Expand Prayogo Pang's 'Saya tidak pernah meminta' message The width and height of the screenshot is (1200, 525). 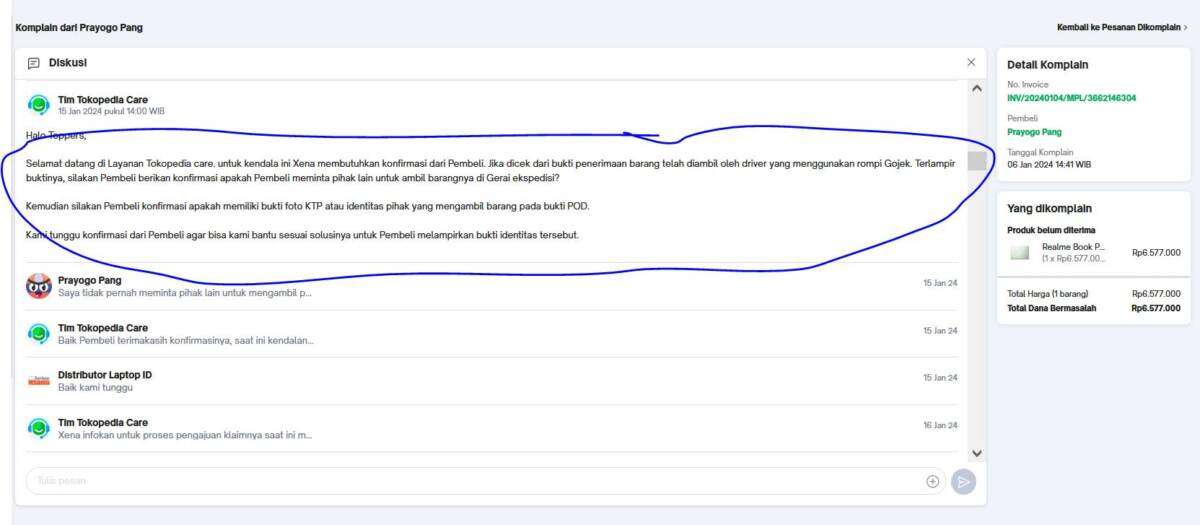pyautogui.click(x=492, y=287)
